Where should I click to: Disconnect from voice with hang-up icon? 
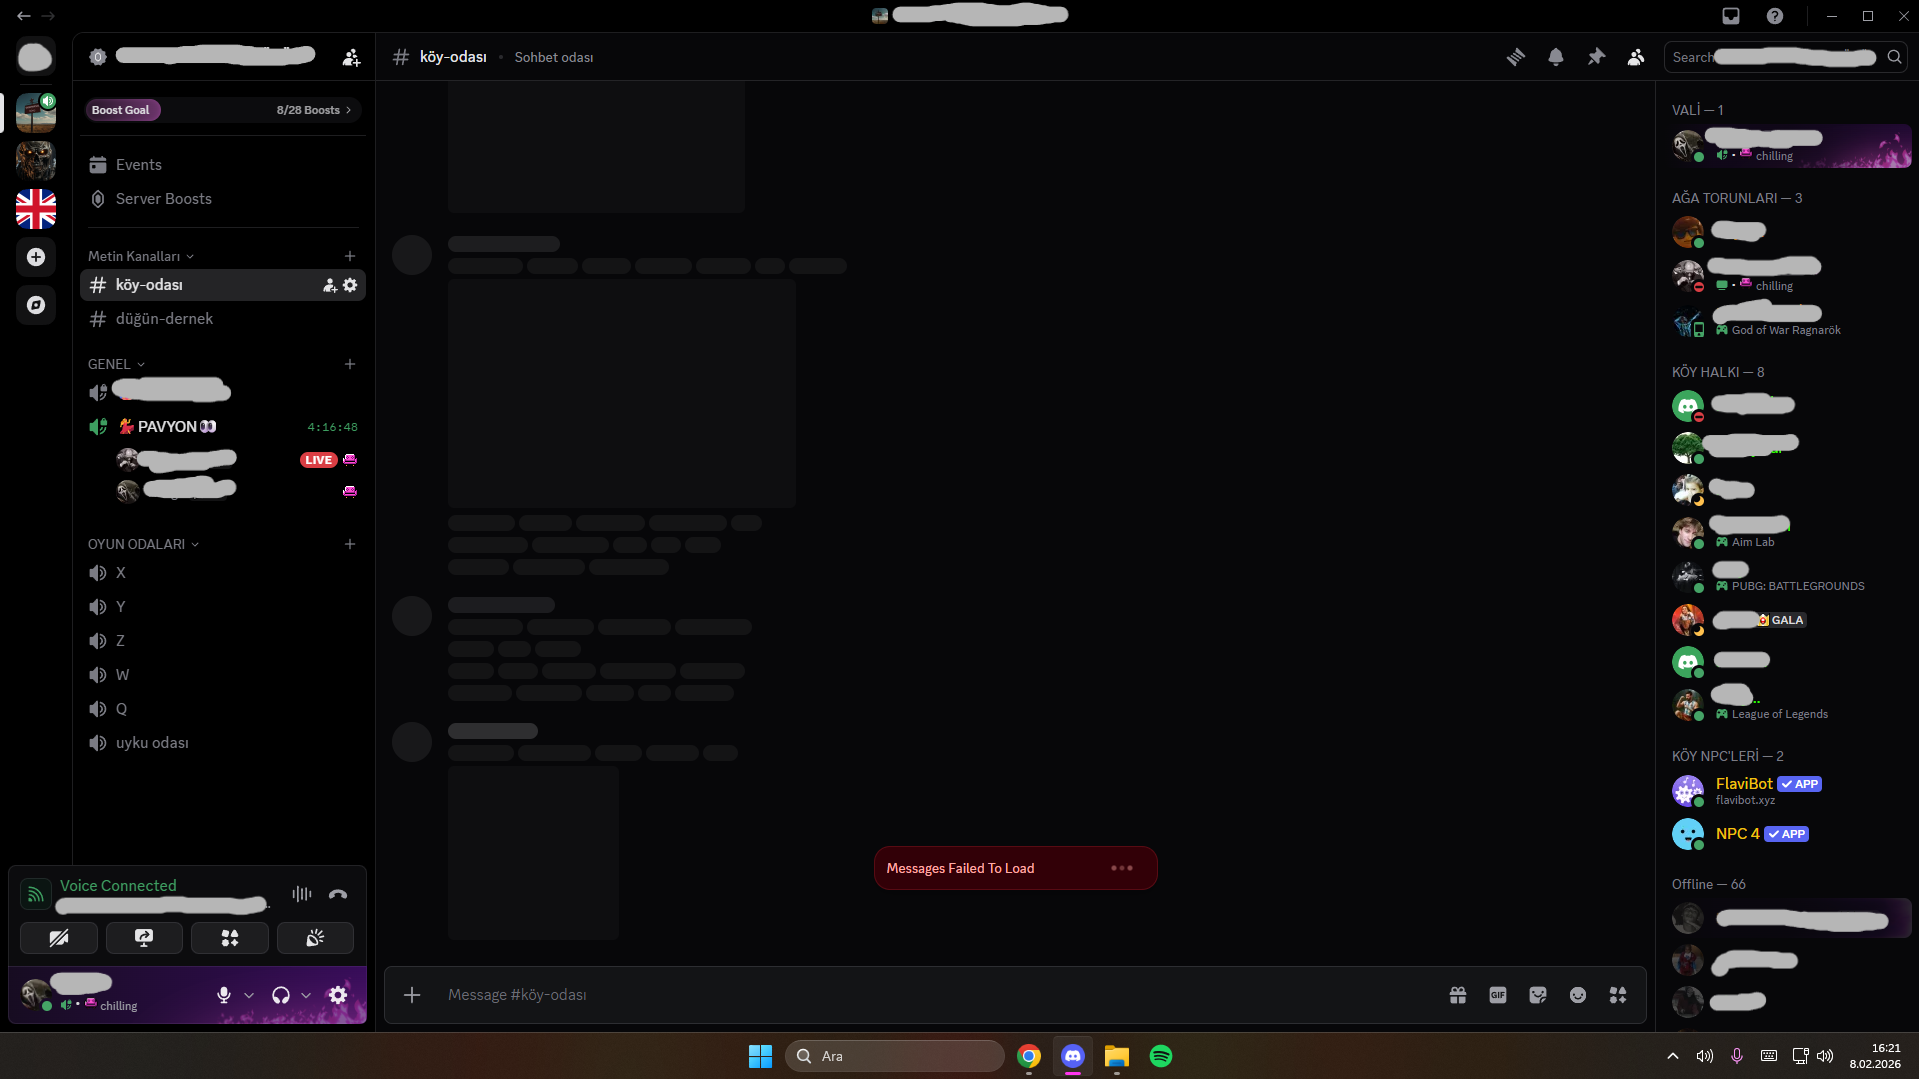click(338, 894)
